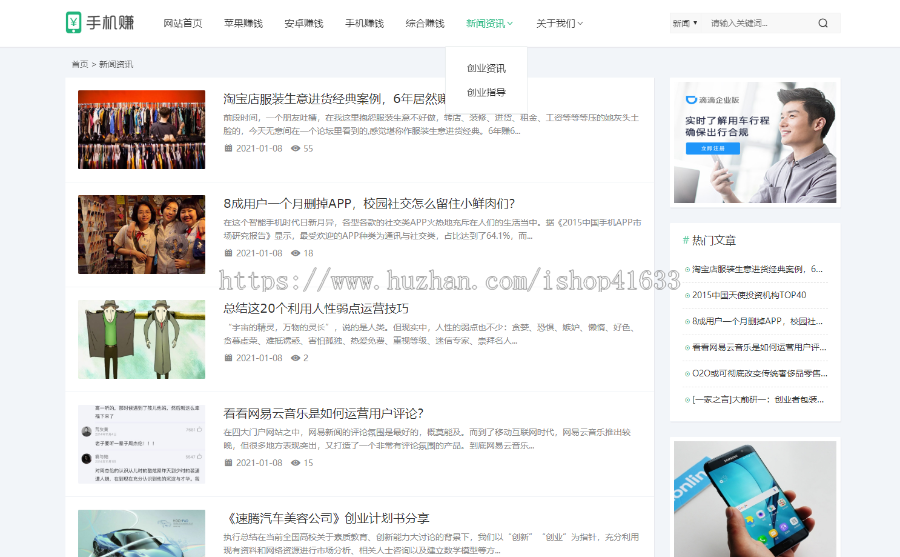This screenshot has width=900, height=557.
Task: Click three girls photo thumbnail
Action: click(141, 234)
